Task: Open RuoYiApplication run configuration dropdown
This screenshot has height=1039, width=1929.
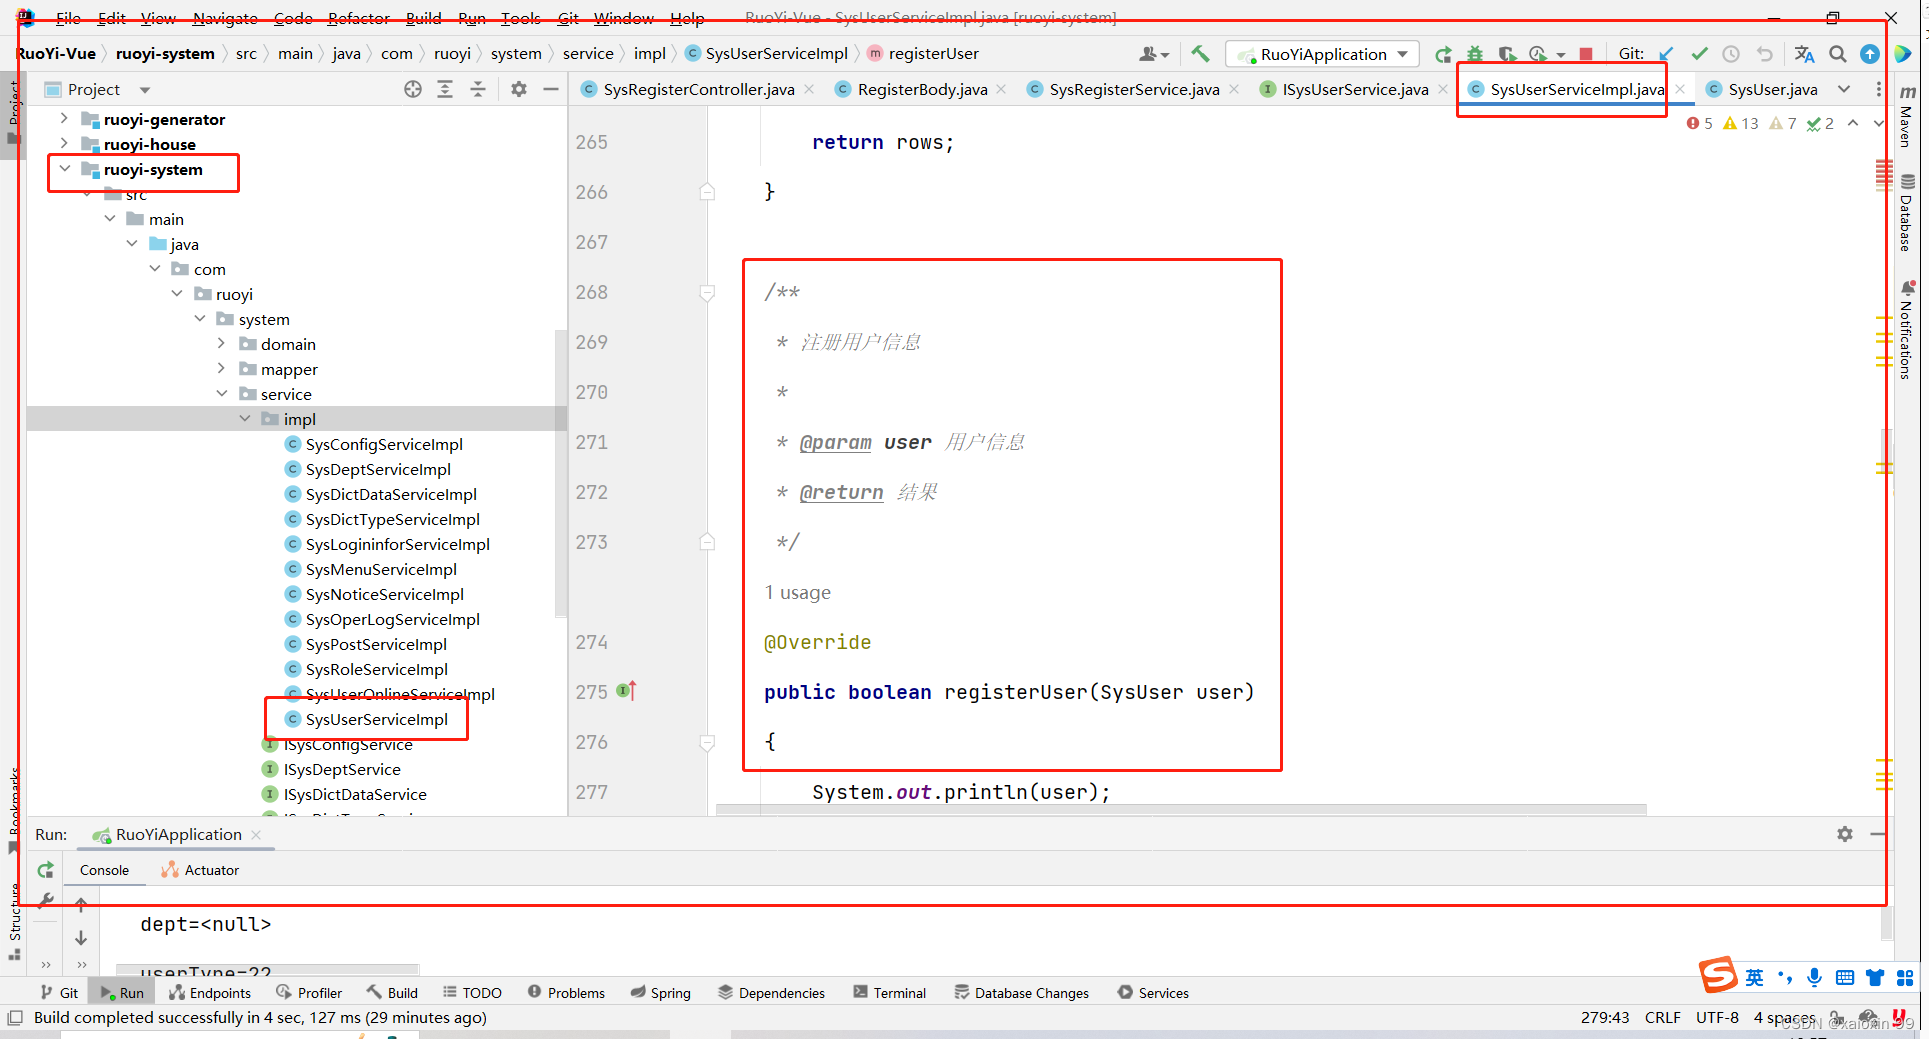Action: (1322, 54)
